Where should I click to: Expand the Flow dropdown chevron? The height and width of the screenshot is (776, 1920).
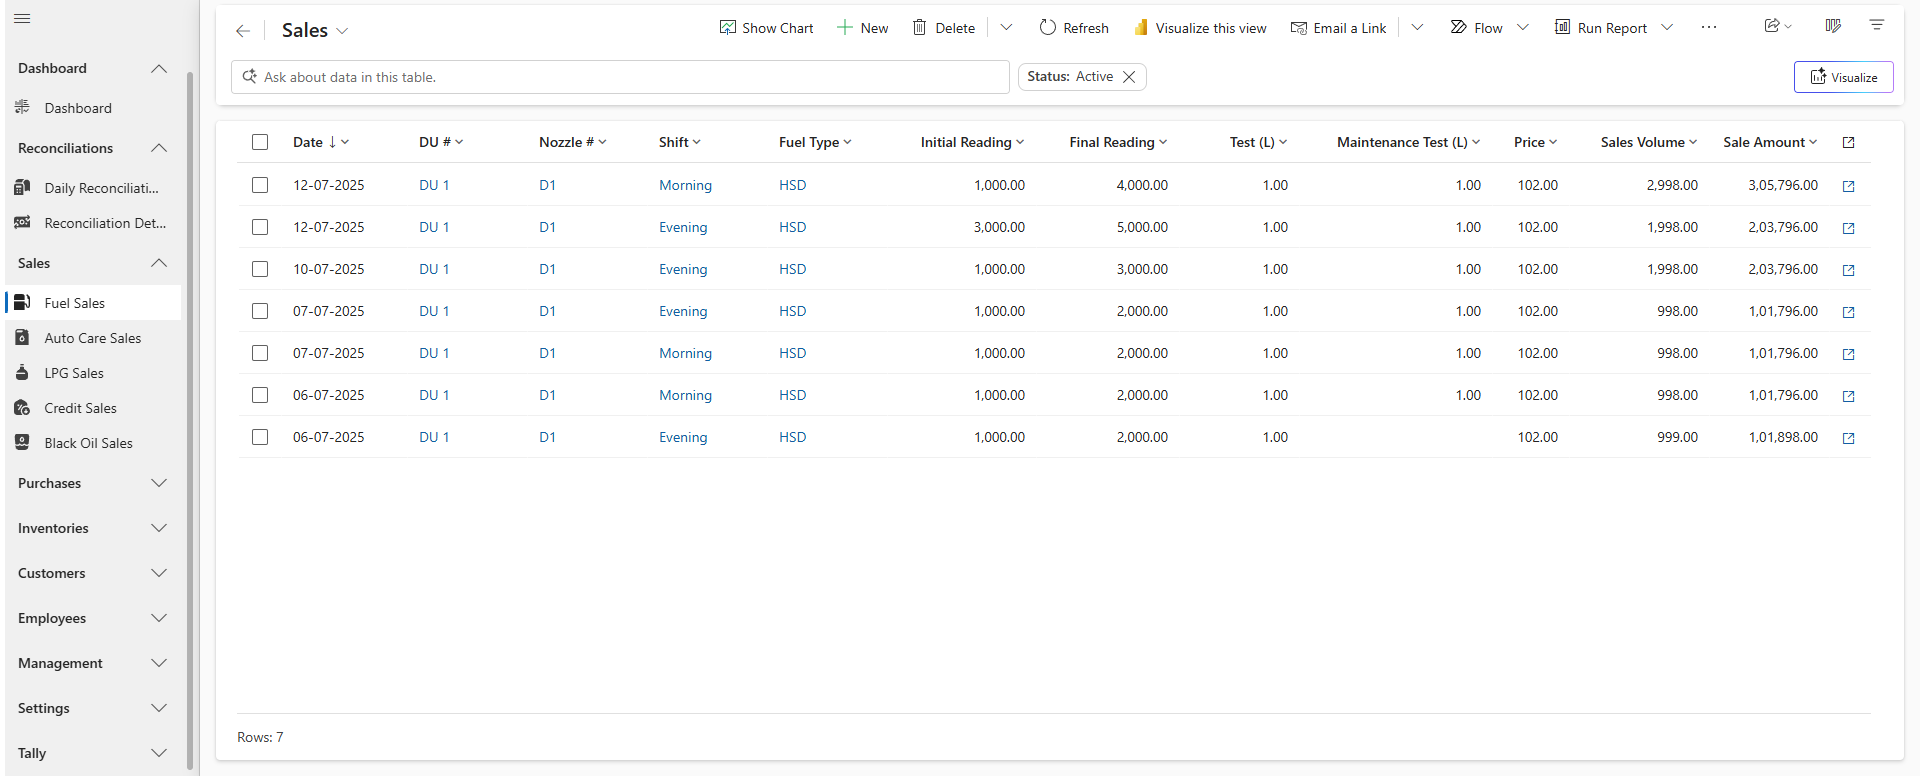click(x=1522, y=28)
